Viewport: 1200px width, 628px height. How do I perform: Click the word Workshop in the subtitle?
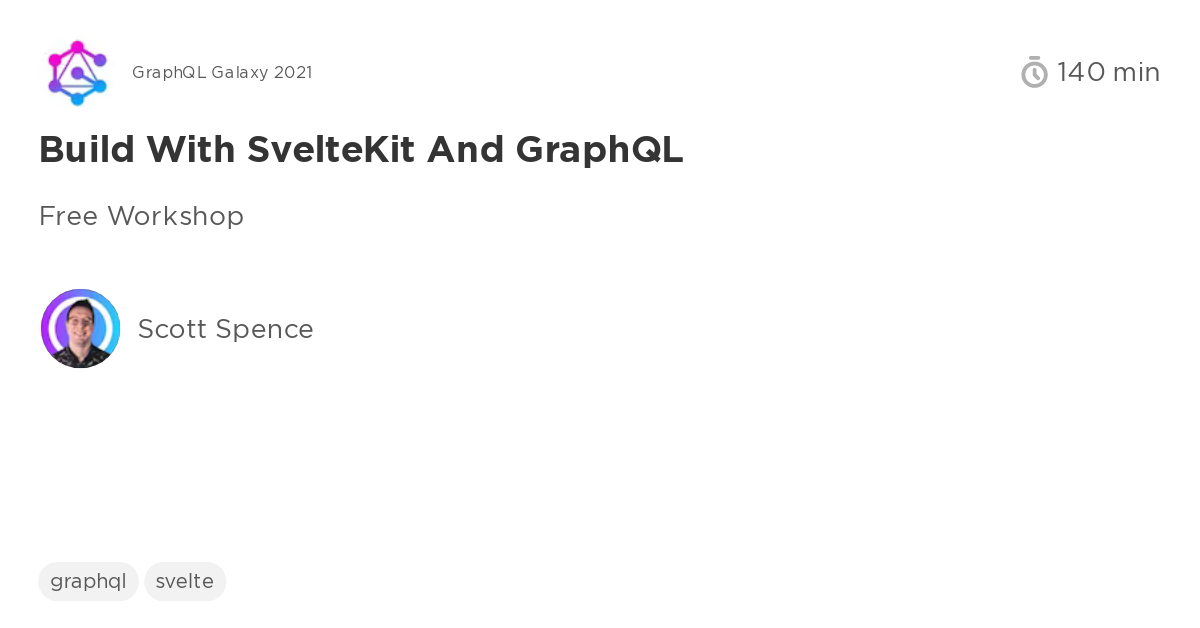pyautogui.click(x=175, y=216)
